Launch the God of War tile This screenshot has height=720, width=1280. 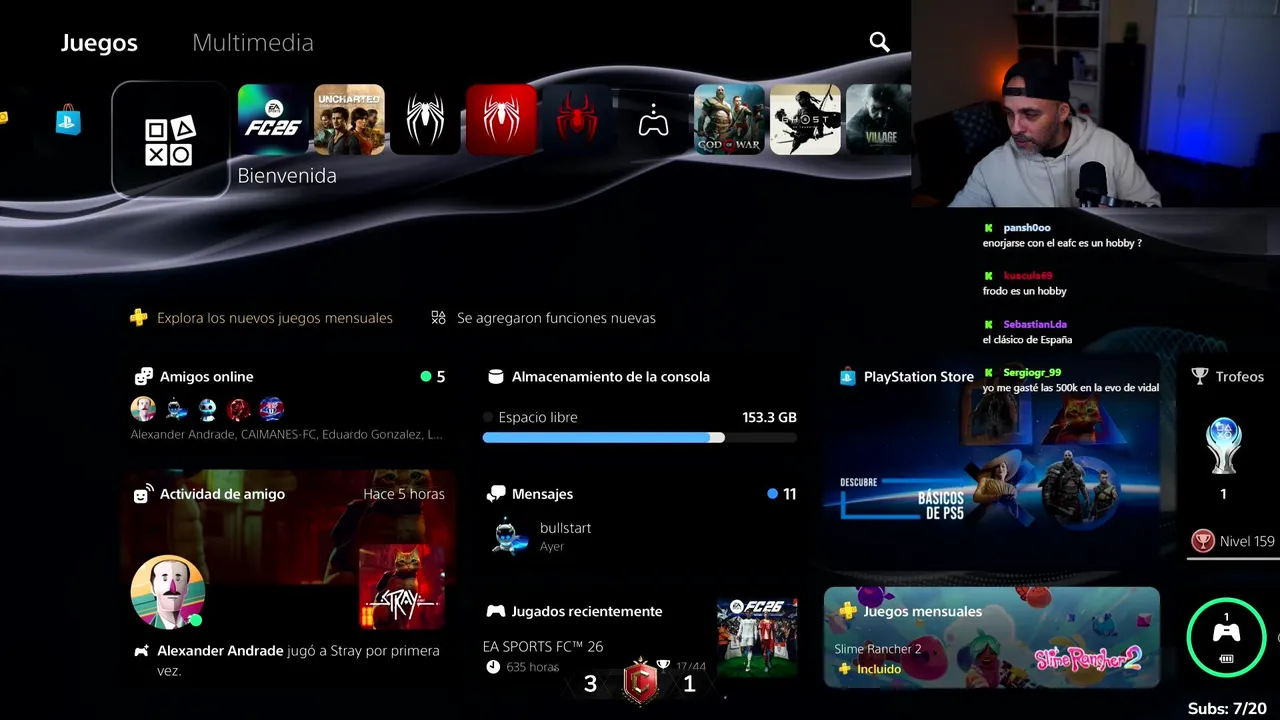click(x=729, y=120)
